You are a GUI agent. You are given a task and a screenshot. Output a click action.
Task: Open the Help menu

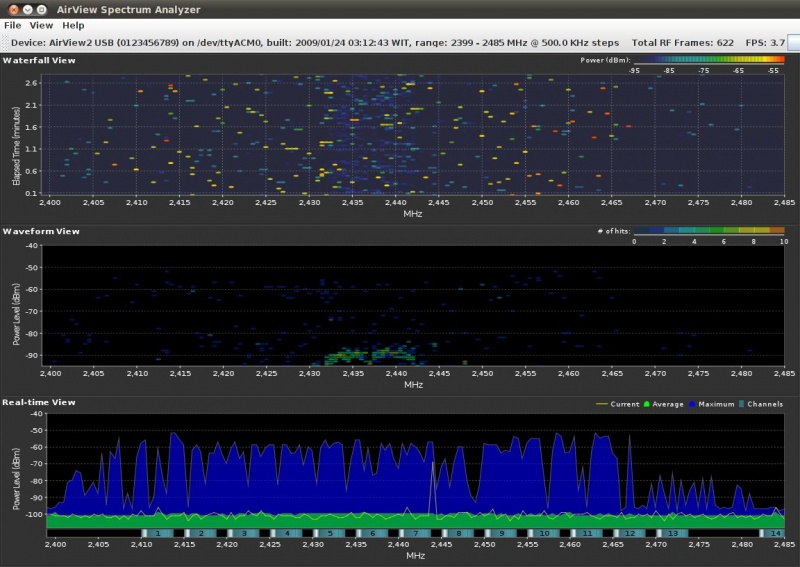73,25
